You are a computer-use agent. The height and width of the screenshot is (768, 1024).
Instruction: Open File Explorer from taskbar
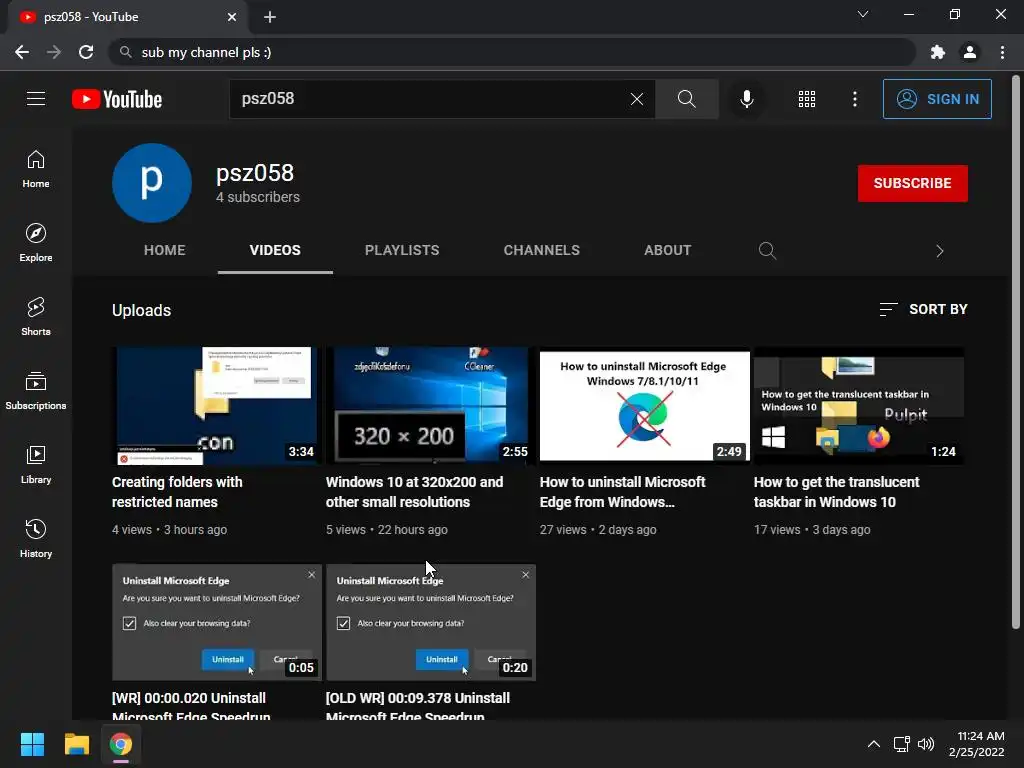[x=76, y=744]
